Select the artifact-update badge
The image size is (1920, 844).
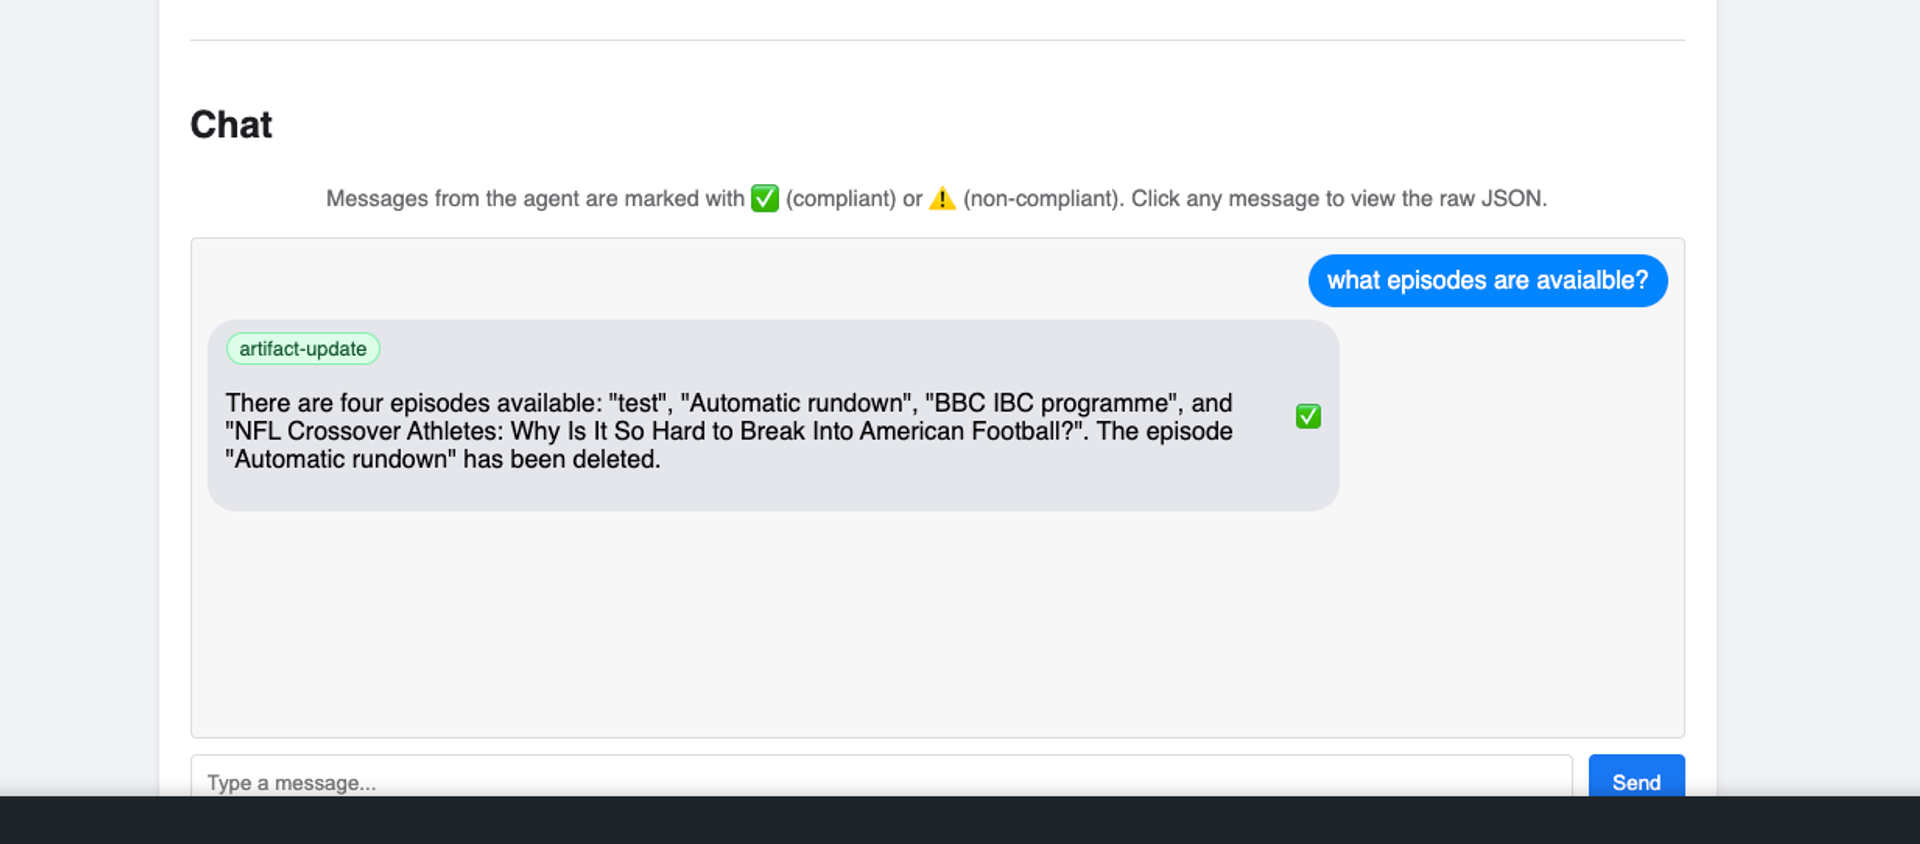(x=303, y=349)
